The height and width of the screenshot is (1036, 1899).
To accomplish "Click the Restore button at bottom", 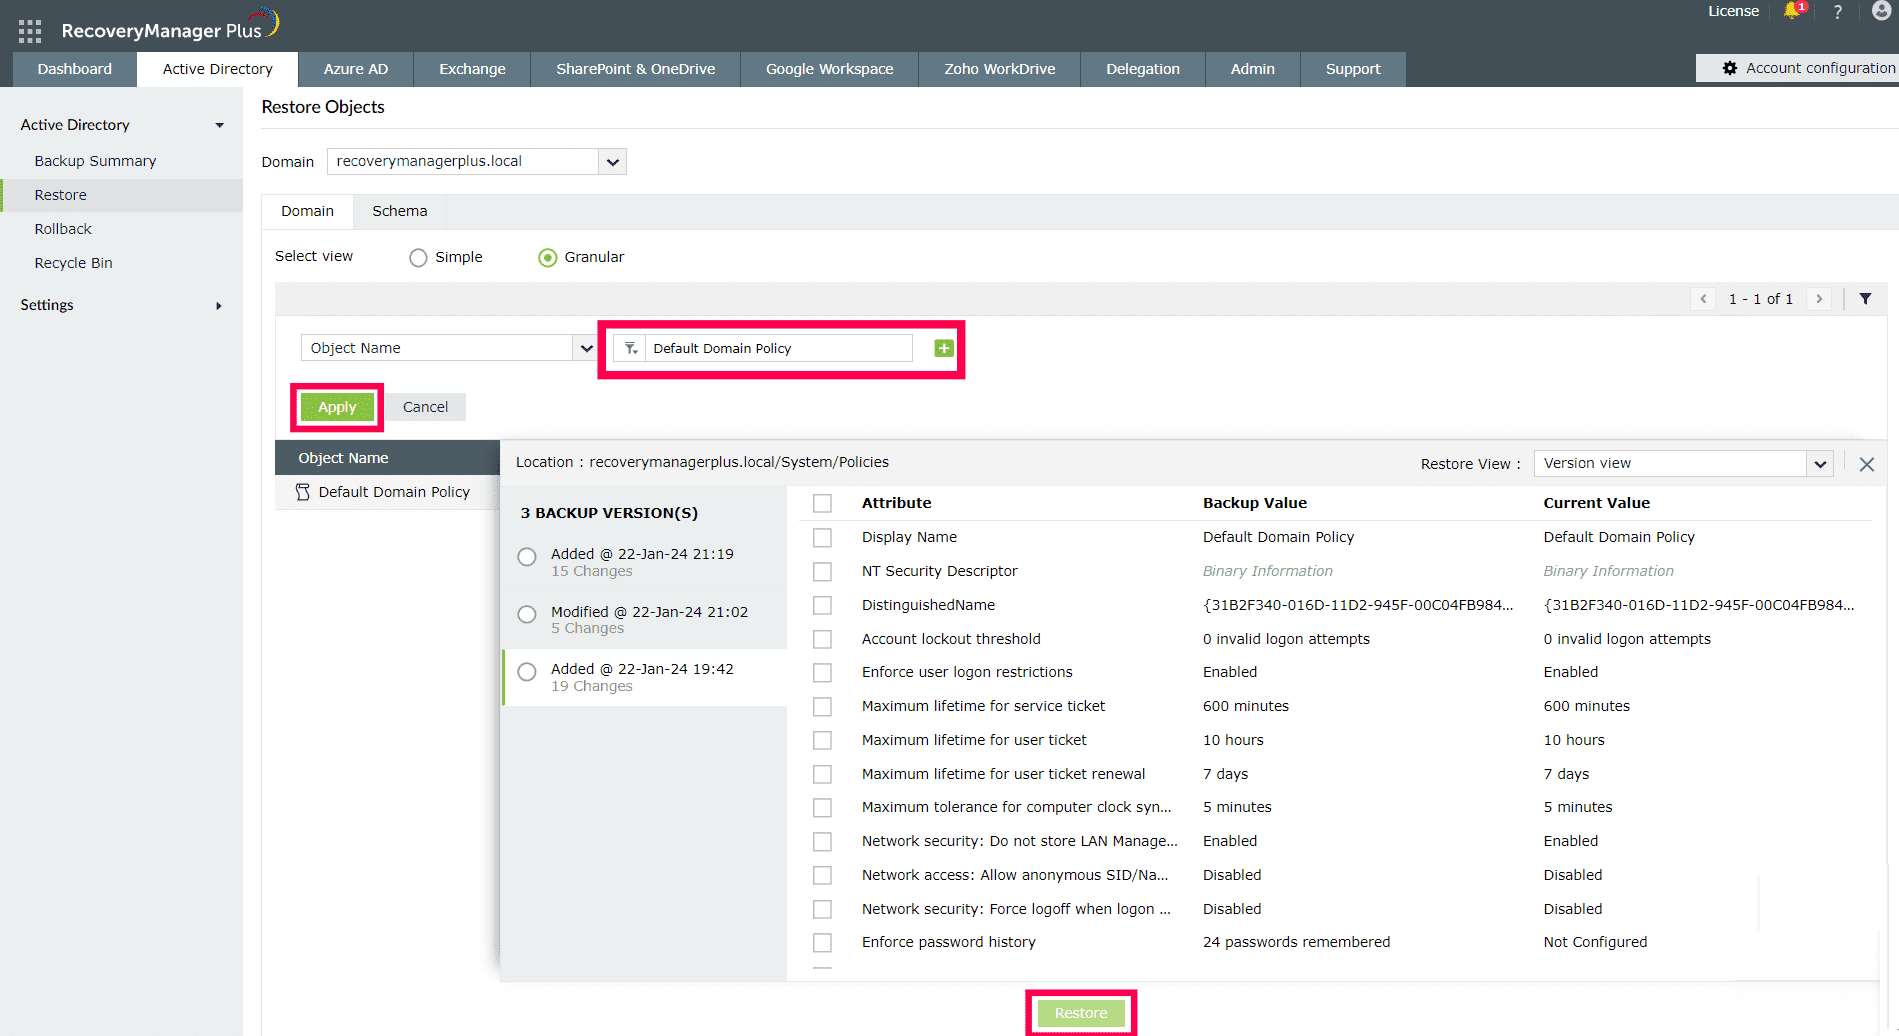I will coord(1080,1013).
